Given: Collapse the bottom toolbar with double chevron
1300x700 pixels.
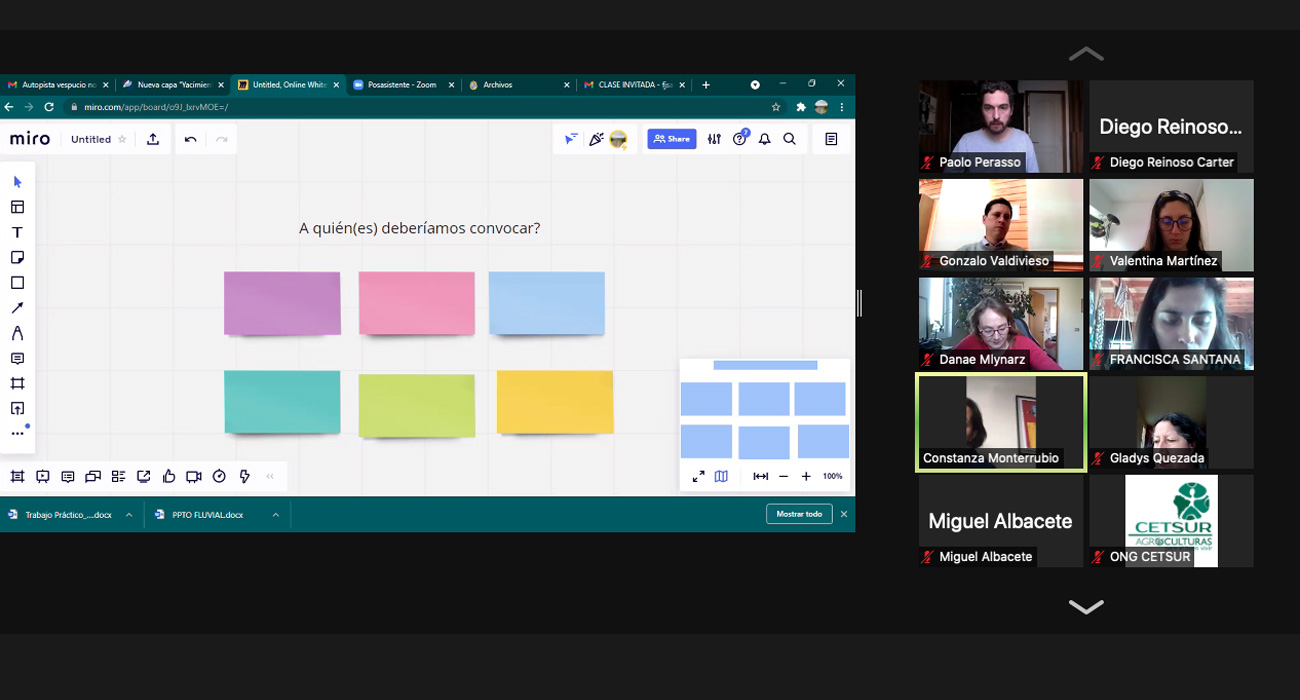Looking at the screenshot, I should (270, 477).
